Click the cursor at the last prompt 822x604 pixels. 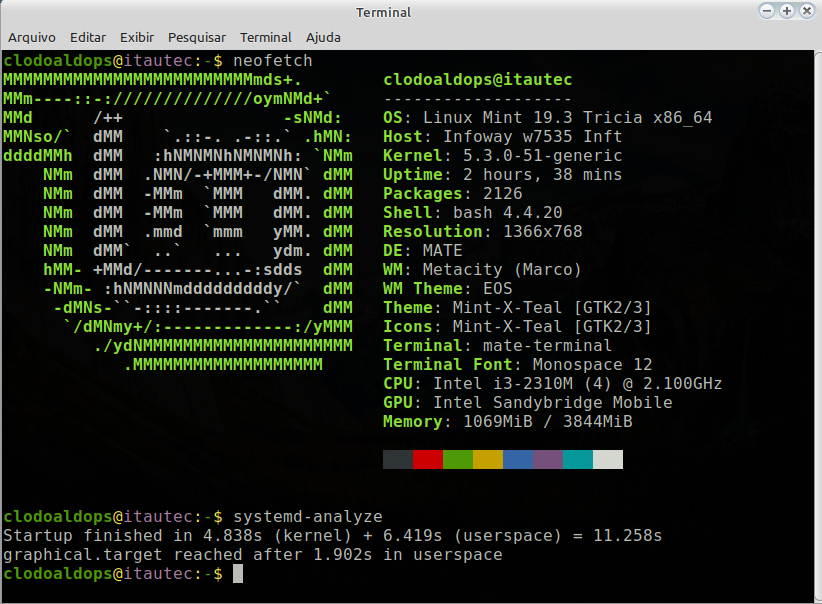point(238,574)
